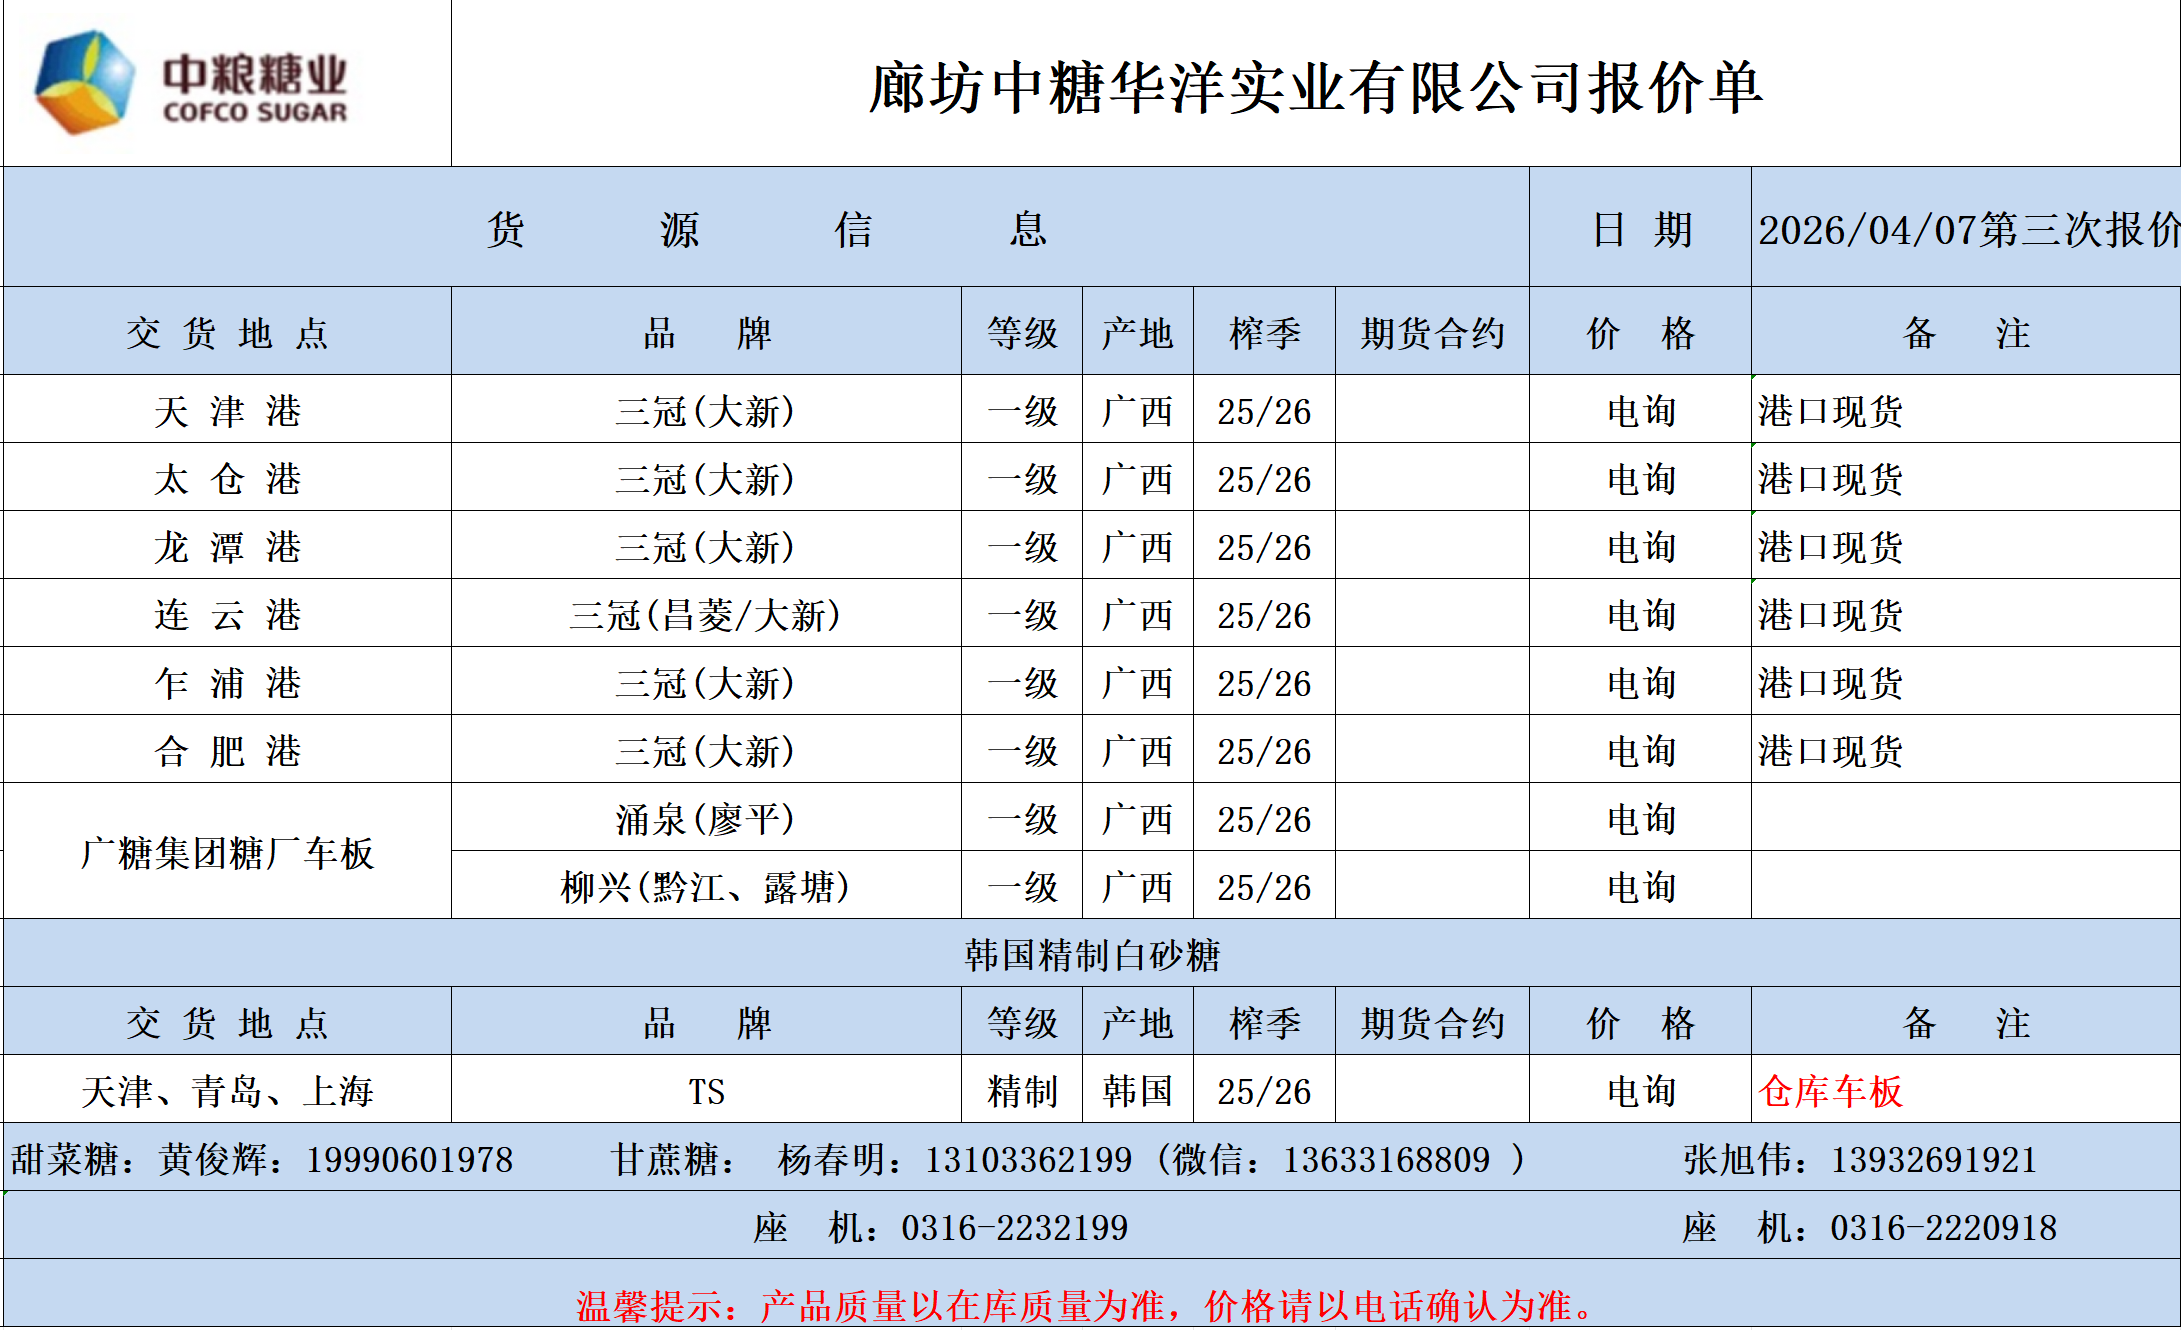Image resolution: width=2181 pixels, height=1330 pixels.
Task: Click the landline number 0316-2220918
Action: click(1944, 1228)
